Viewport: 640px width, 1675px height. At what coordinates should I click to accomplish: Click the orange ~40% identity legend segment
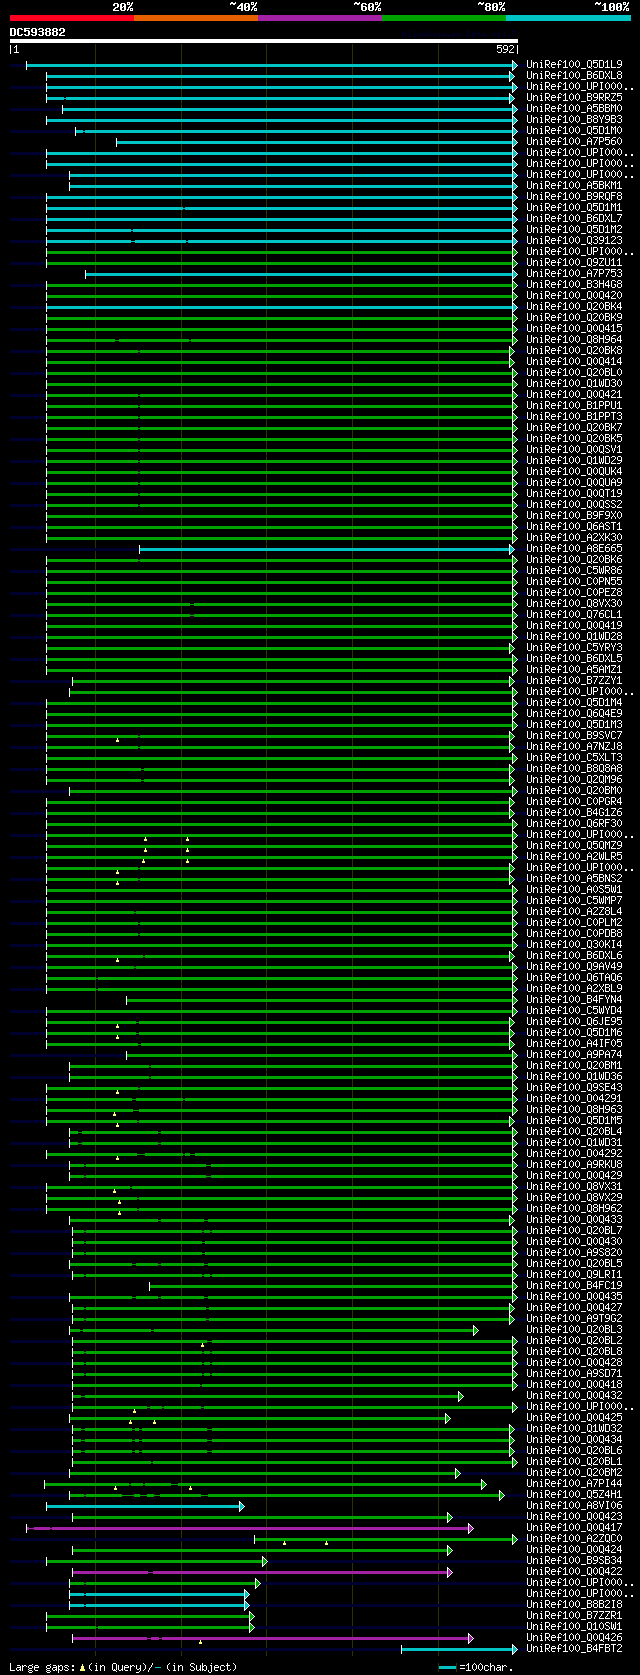pos(195,17)
